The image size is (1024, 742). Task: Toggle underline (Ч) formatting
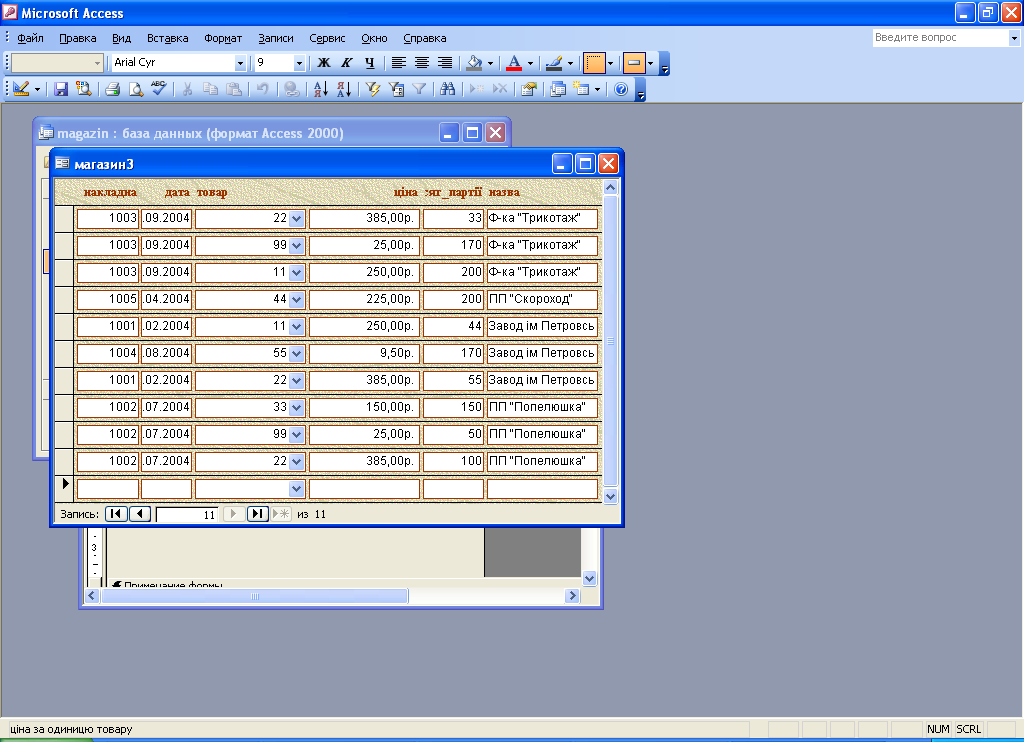tap(370, 63)
